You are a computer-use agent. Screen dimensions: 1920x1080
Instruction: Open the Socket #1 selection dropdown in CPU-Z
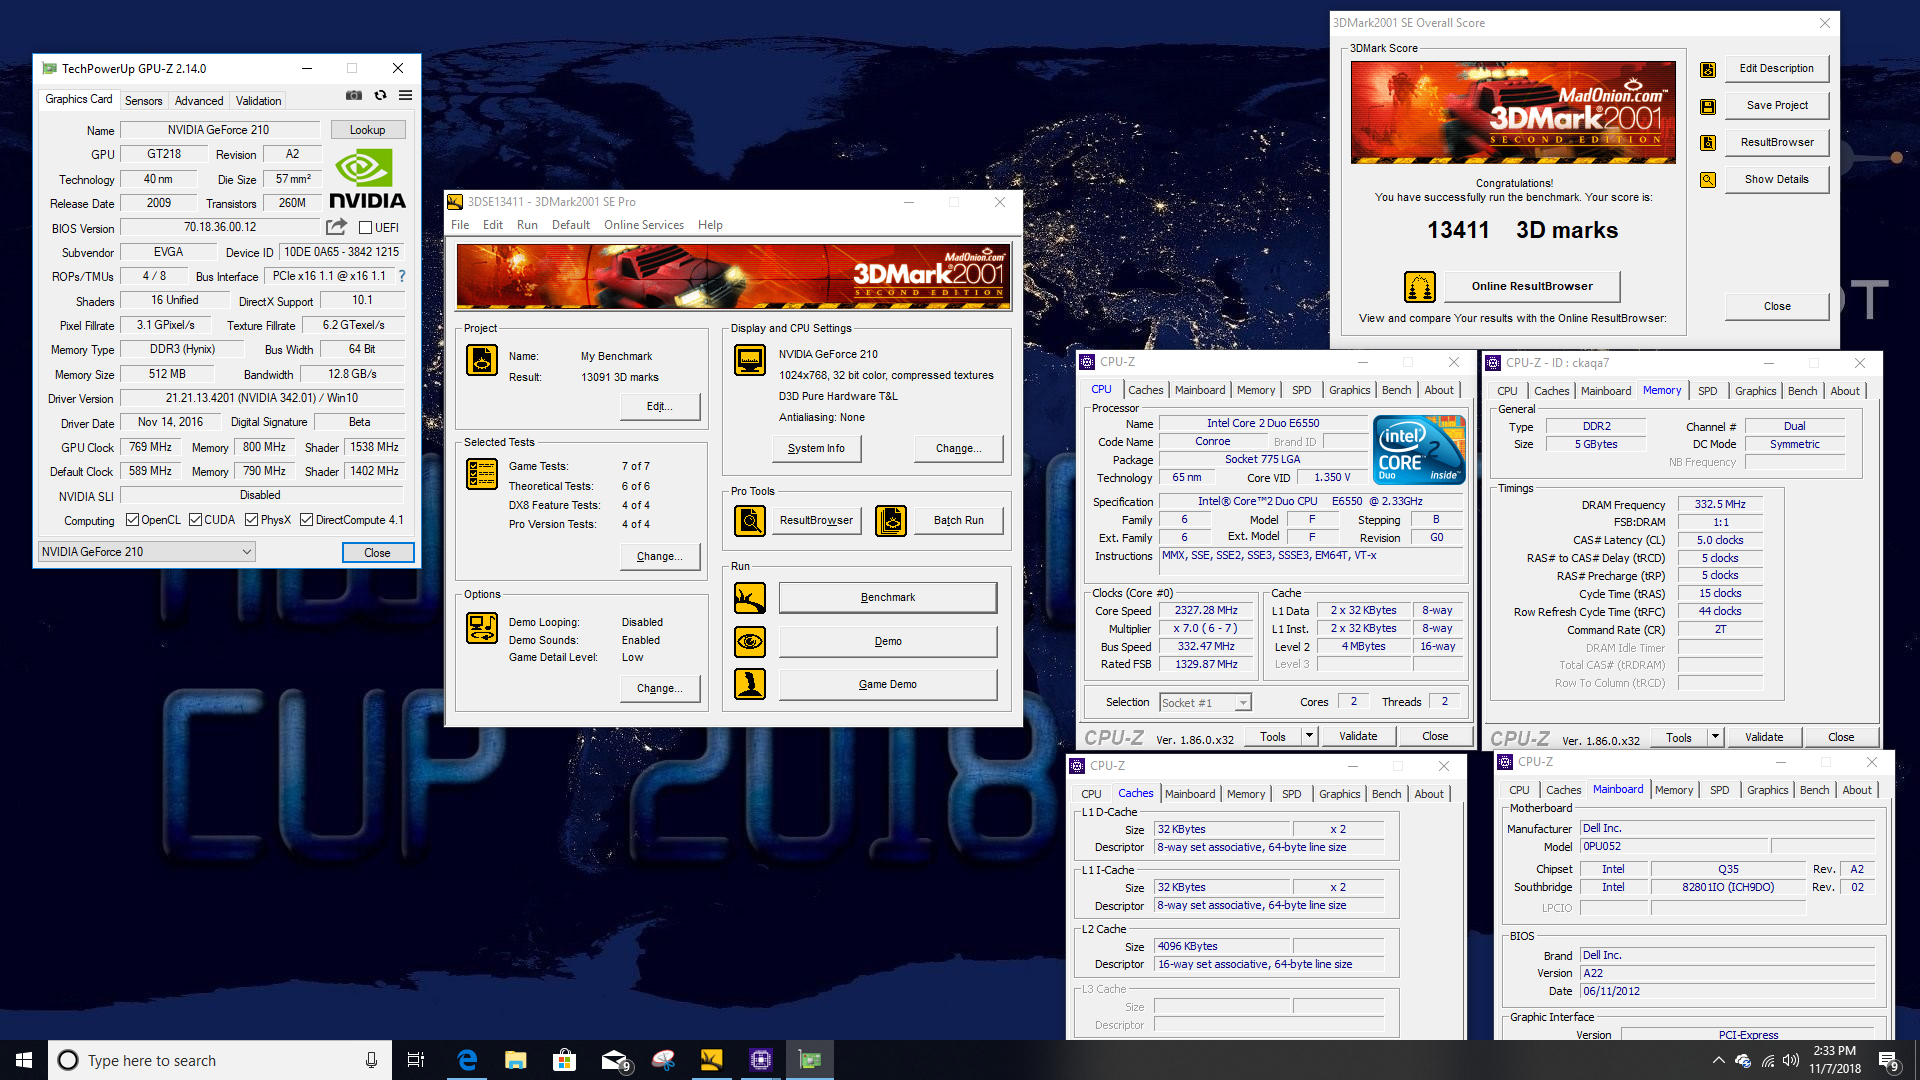point(1205,703)
